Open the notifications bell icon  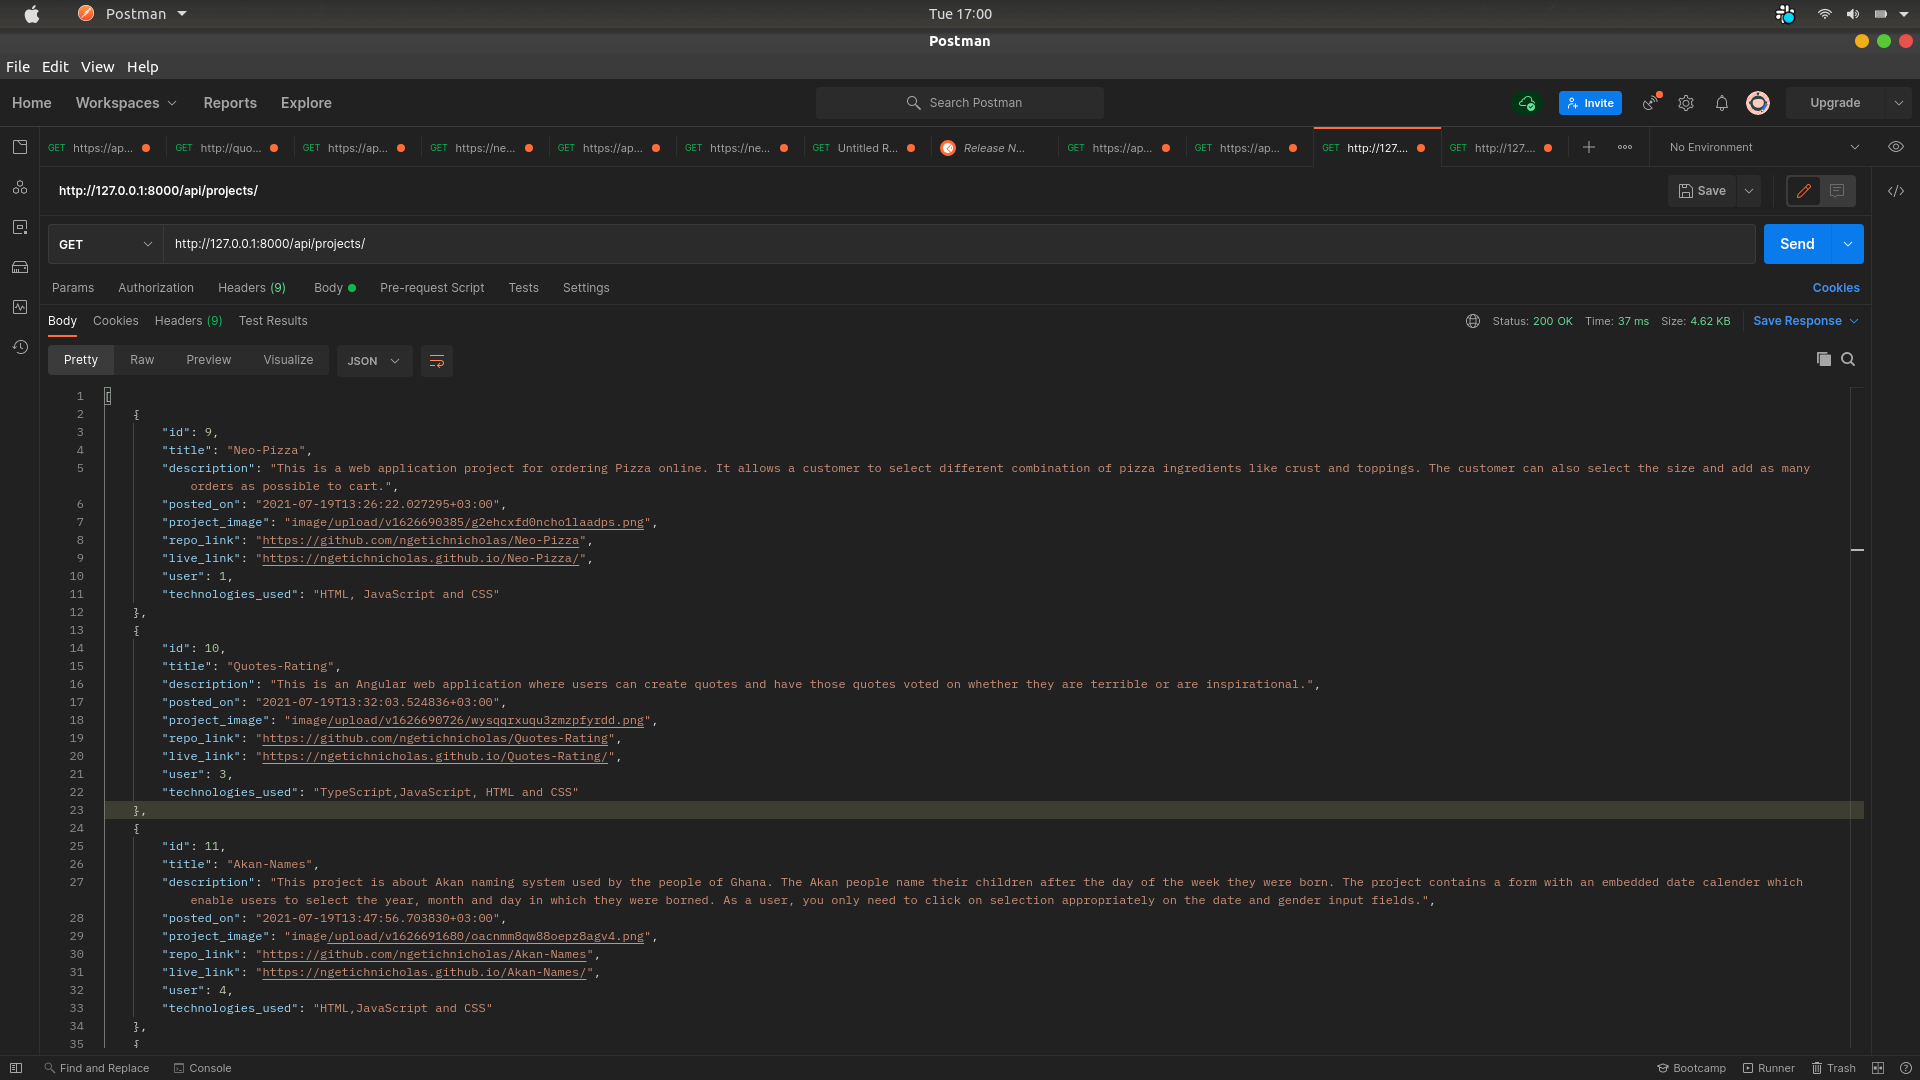pyautogui.click(x=1722, y=103)
